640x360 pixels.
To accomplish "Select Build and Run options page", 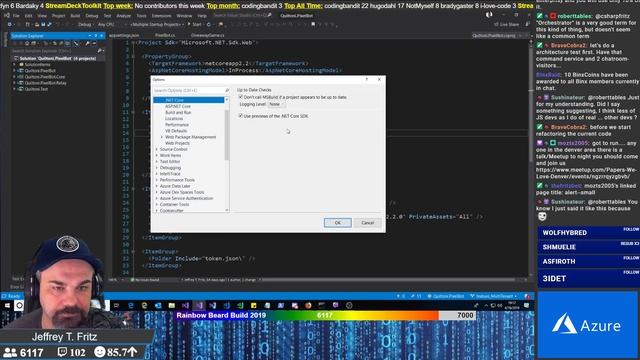I will tap(178, 112).
